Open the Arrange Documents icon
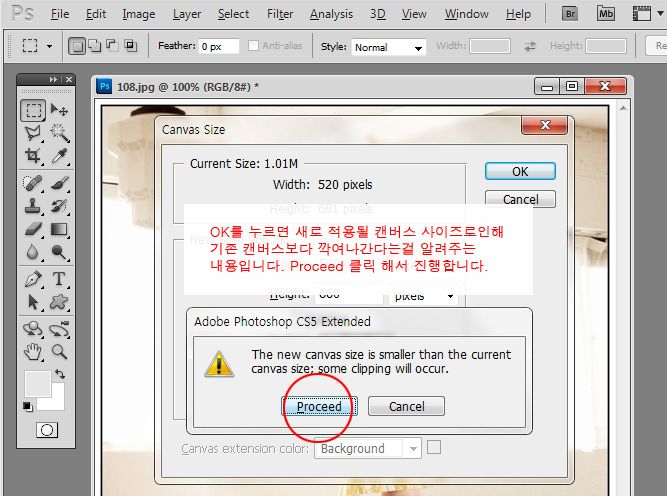667x496 pixels. tap(642, 14)
